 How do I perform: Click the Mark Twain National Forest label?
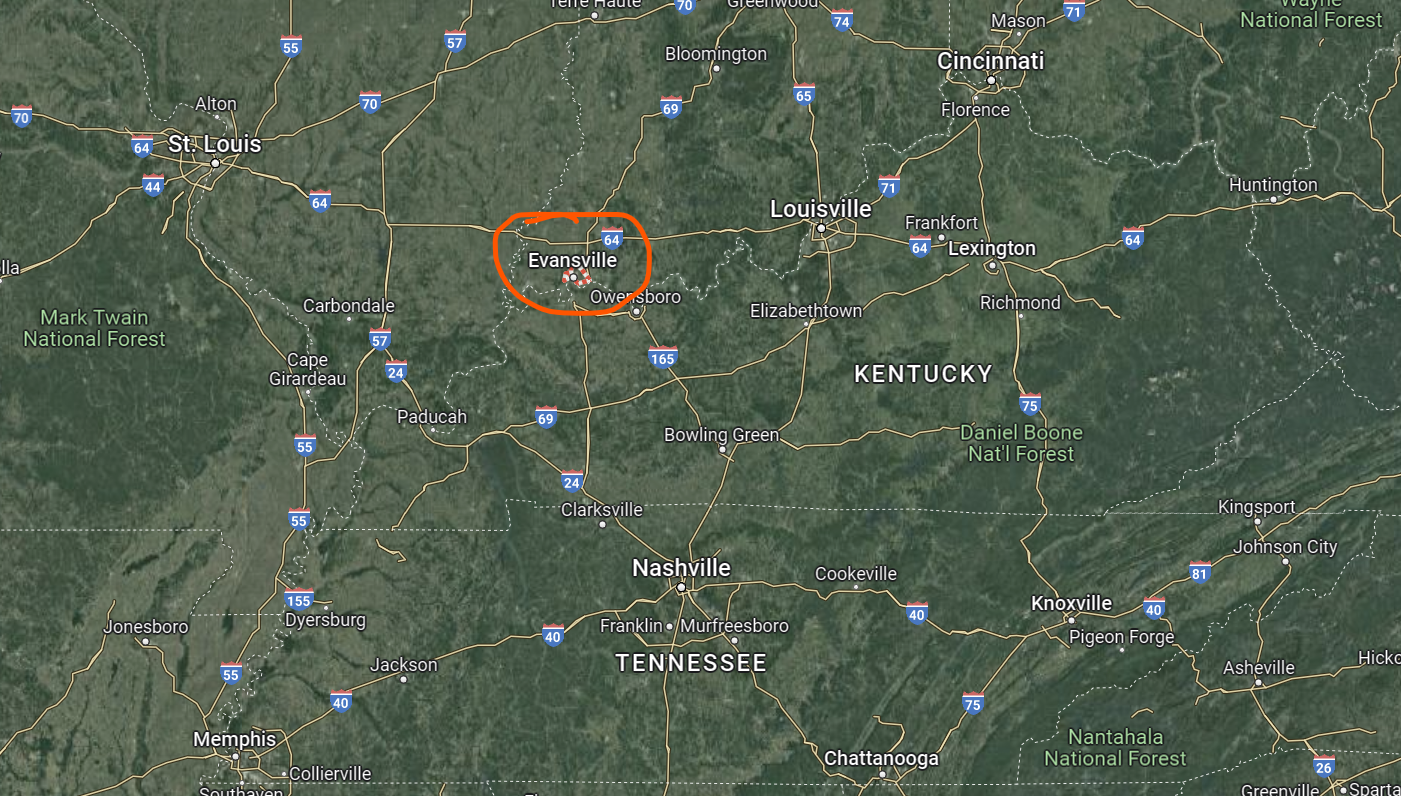pyautogui.click(x=94, y=328)
